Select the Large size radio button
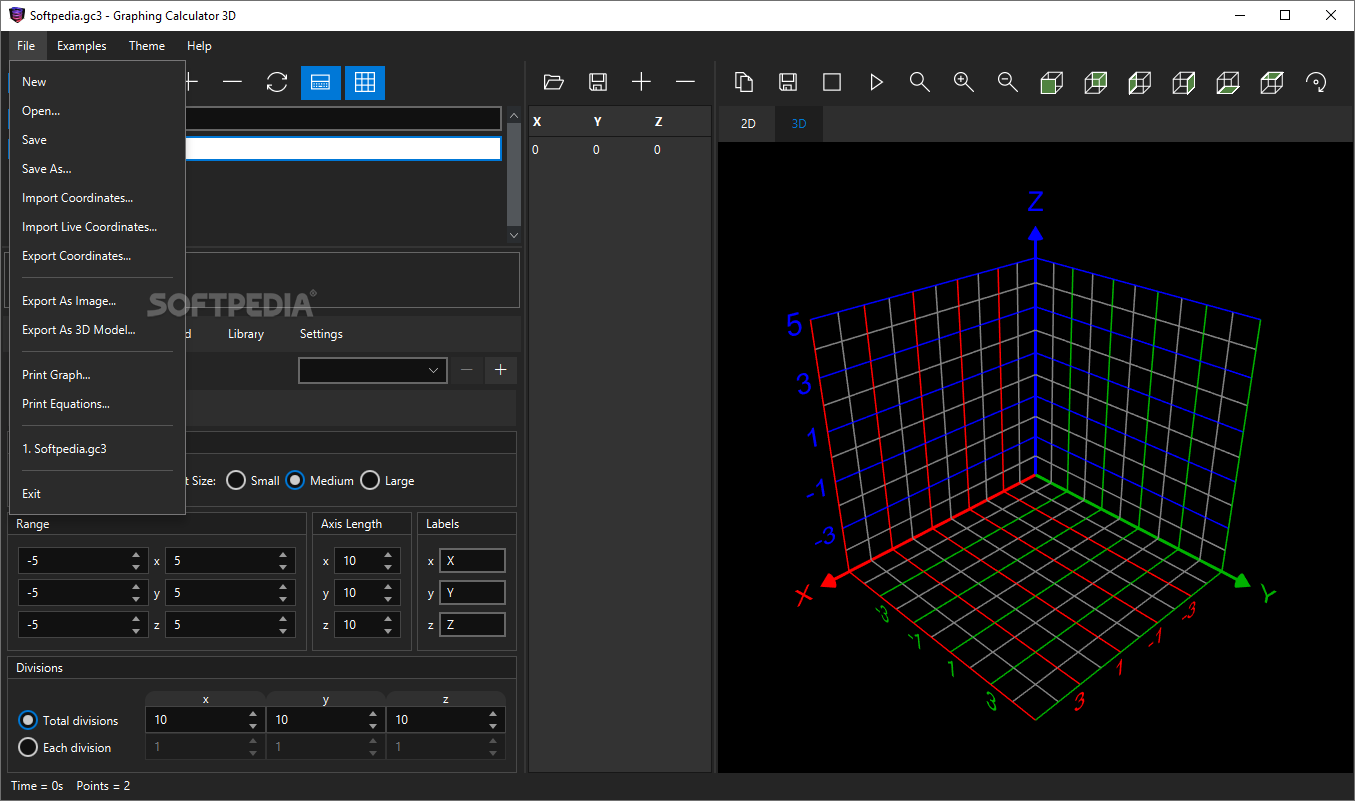The height and width of the screenshot is (801, 1355). click(x=370, y=481)
